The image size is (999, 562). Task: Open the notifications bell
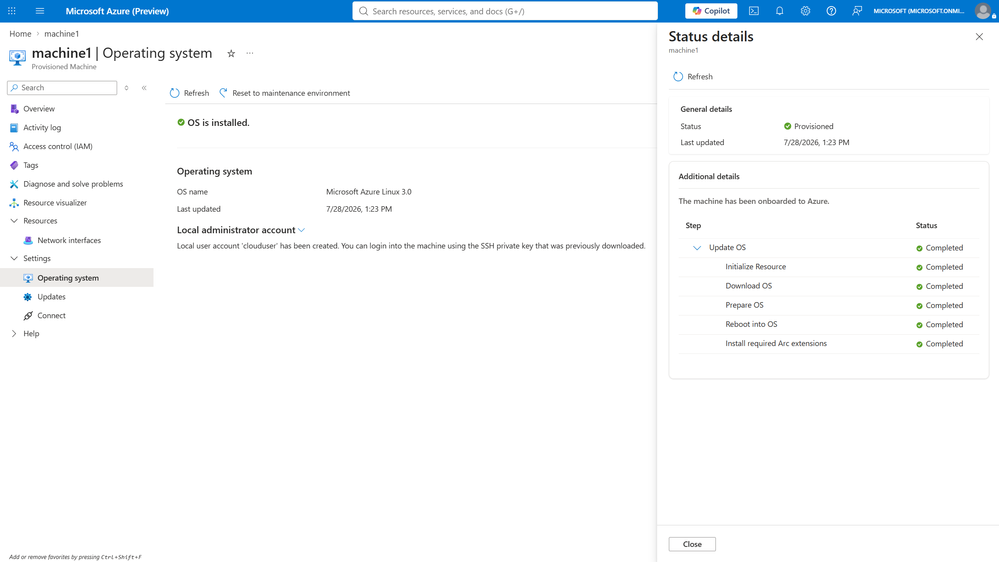(x=779, y=11)
